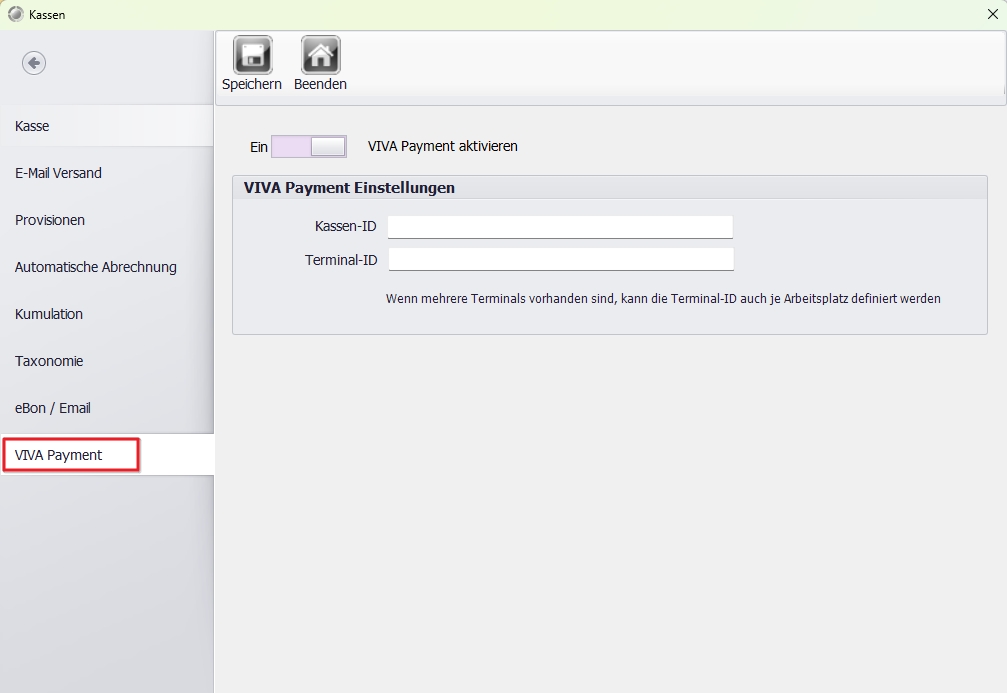Screen dimensions: 1007x693
Task: Click the Speichern text label
Action: [x=252, y=85]
